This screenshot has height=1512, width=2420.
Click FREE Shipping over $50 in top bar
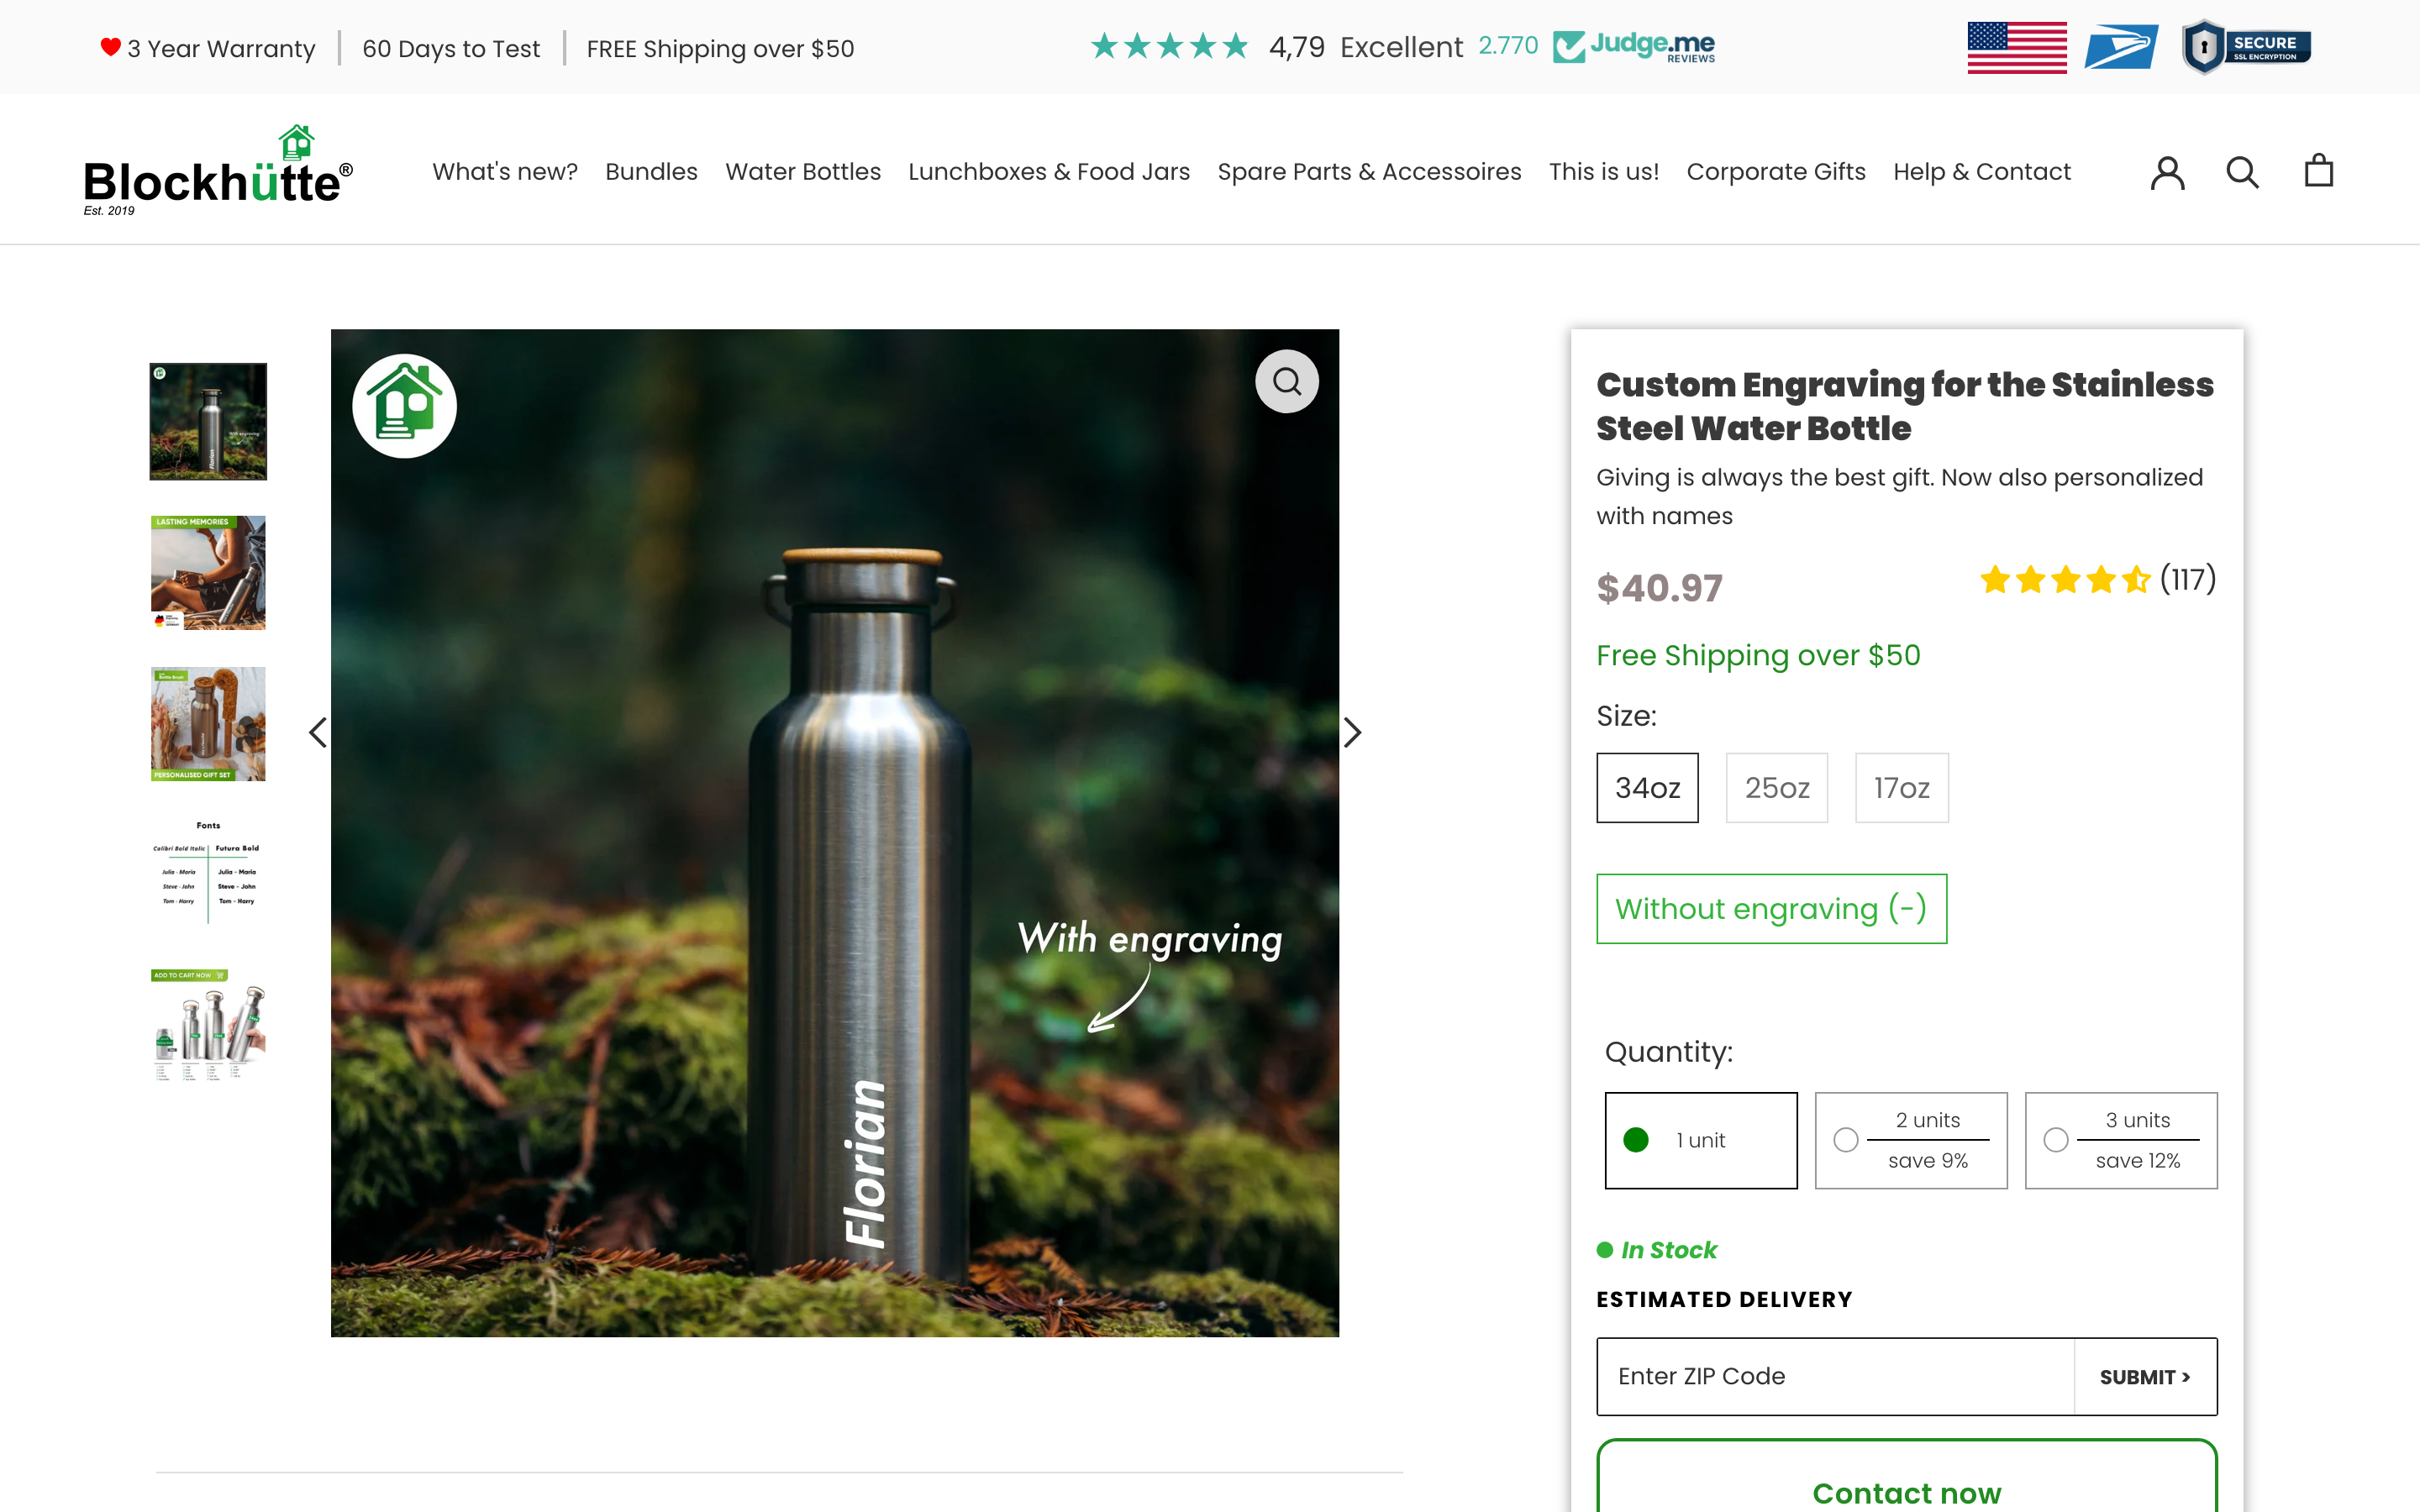coord(720,49)
